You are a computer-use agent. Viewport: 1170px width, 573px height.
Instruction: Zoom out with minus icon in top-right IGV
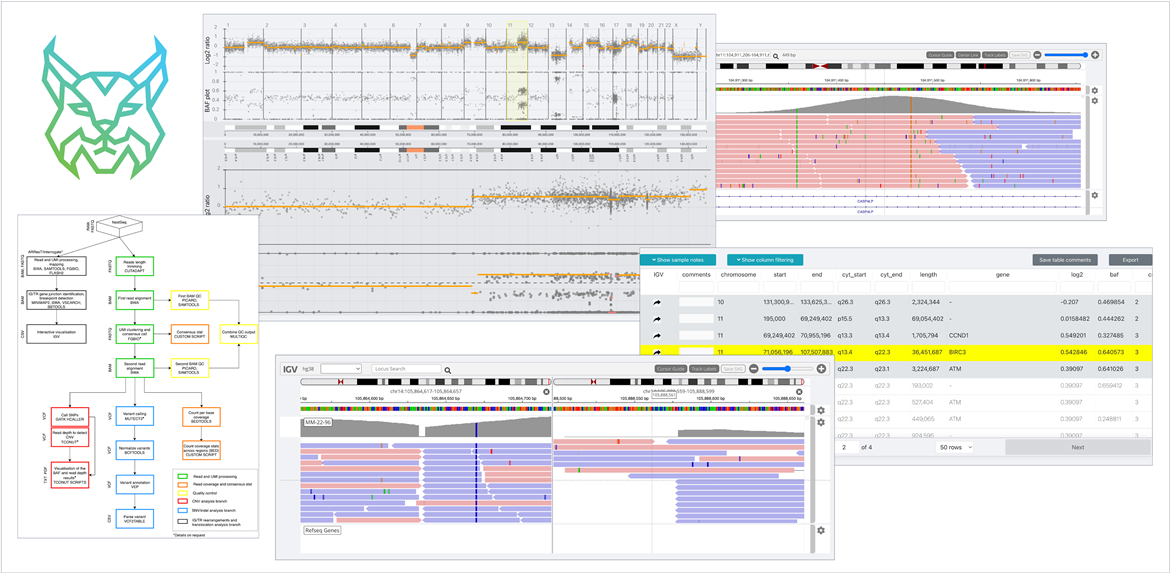[x=1037, y=55]
